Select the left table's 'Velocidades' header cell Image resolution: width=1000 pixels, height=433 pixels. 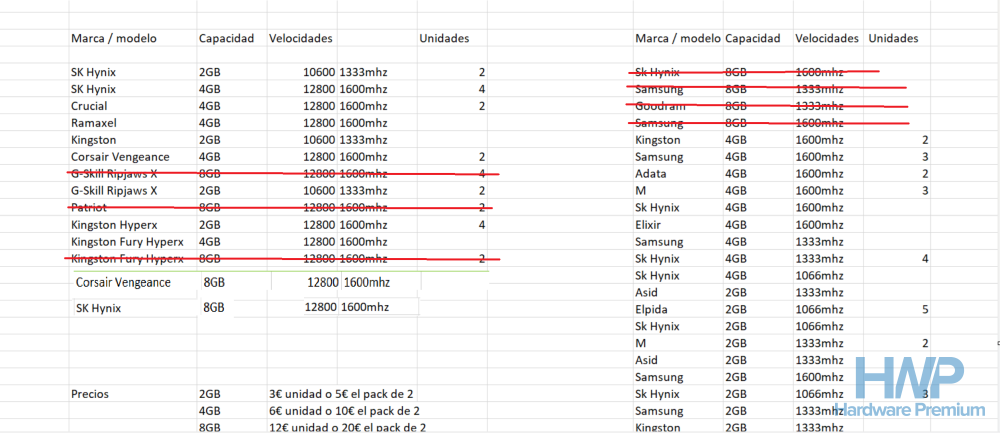click(x=301, y=38)
